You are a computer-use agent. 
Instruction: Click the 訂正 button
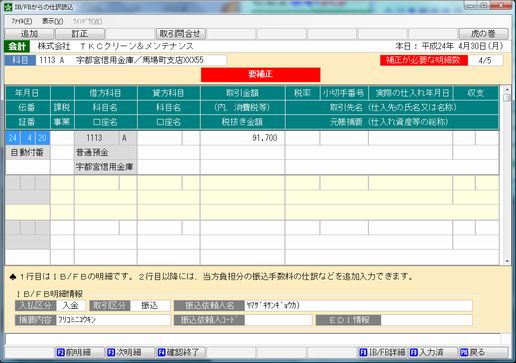80,34
